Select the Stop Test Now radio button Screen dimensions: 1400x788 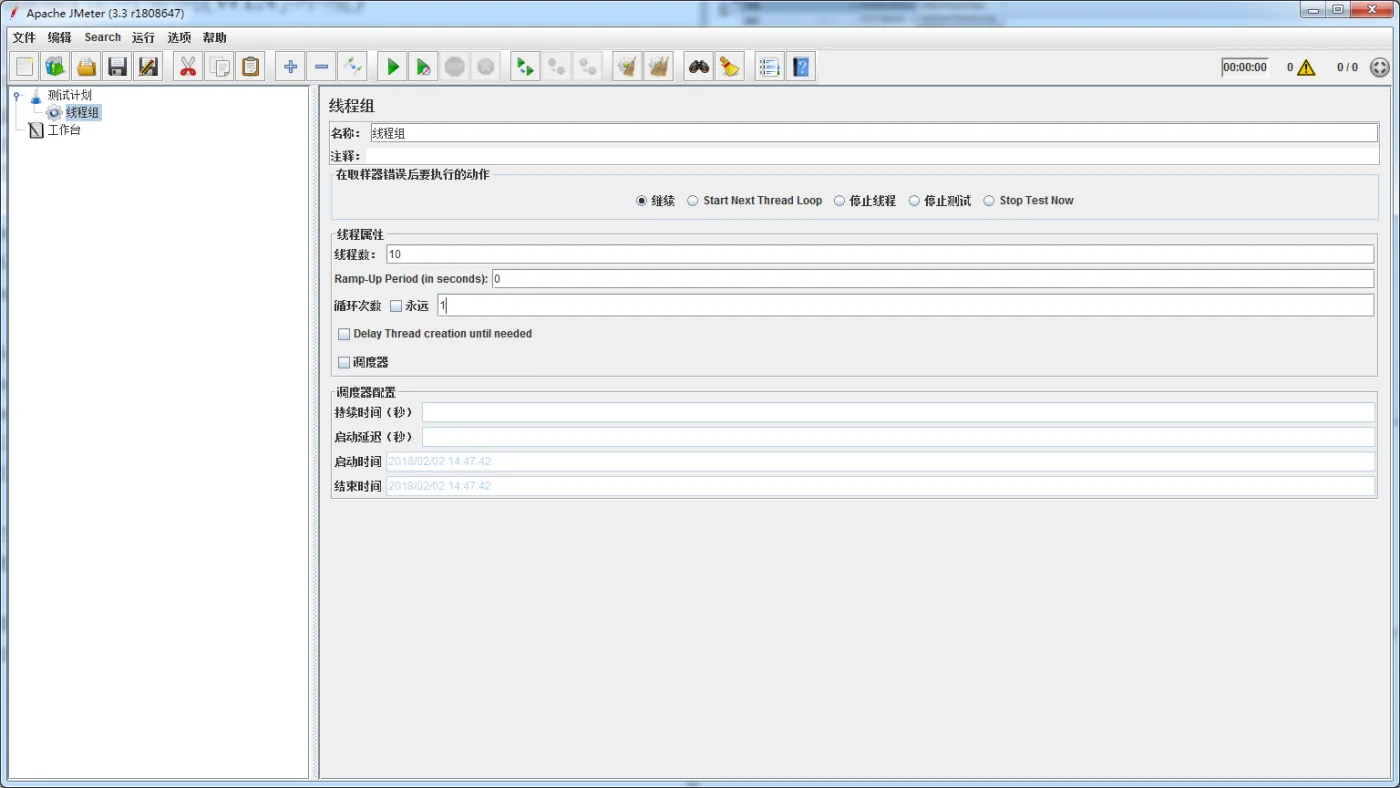(989, 200)
